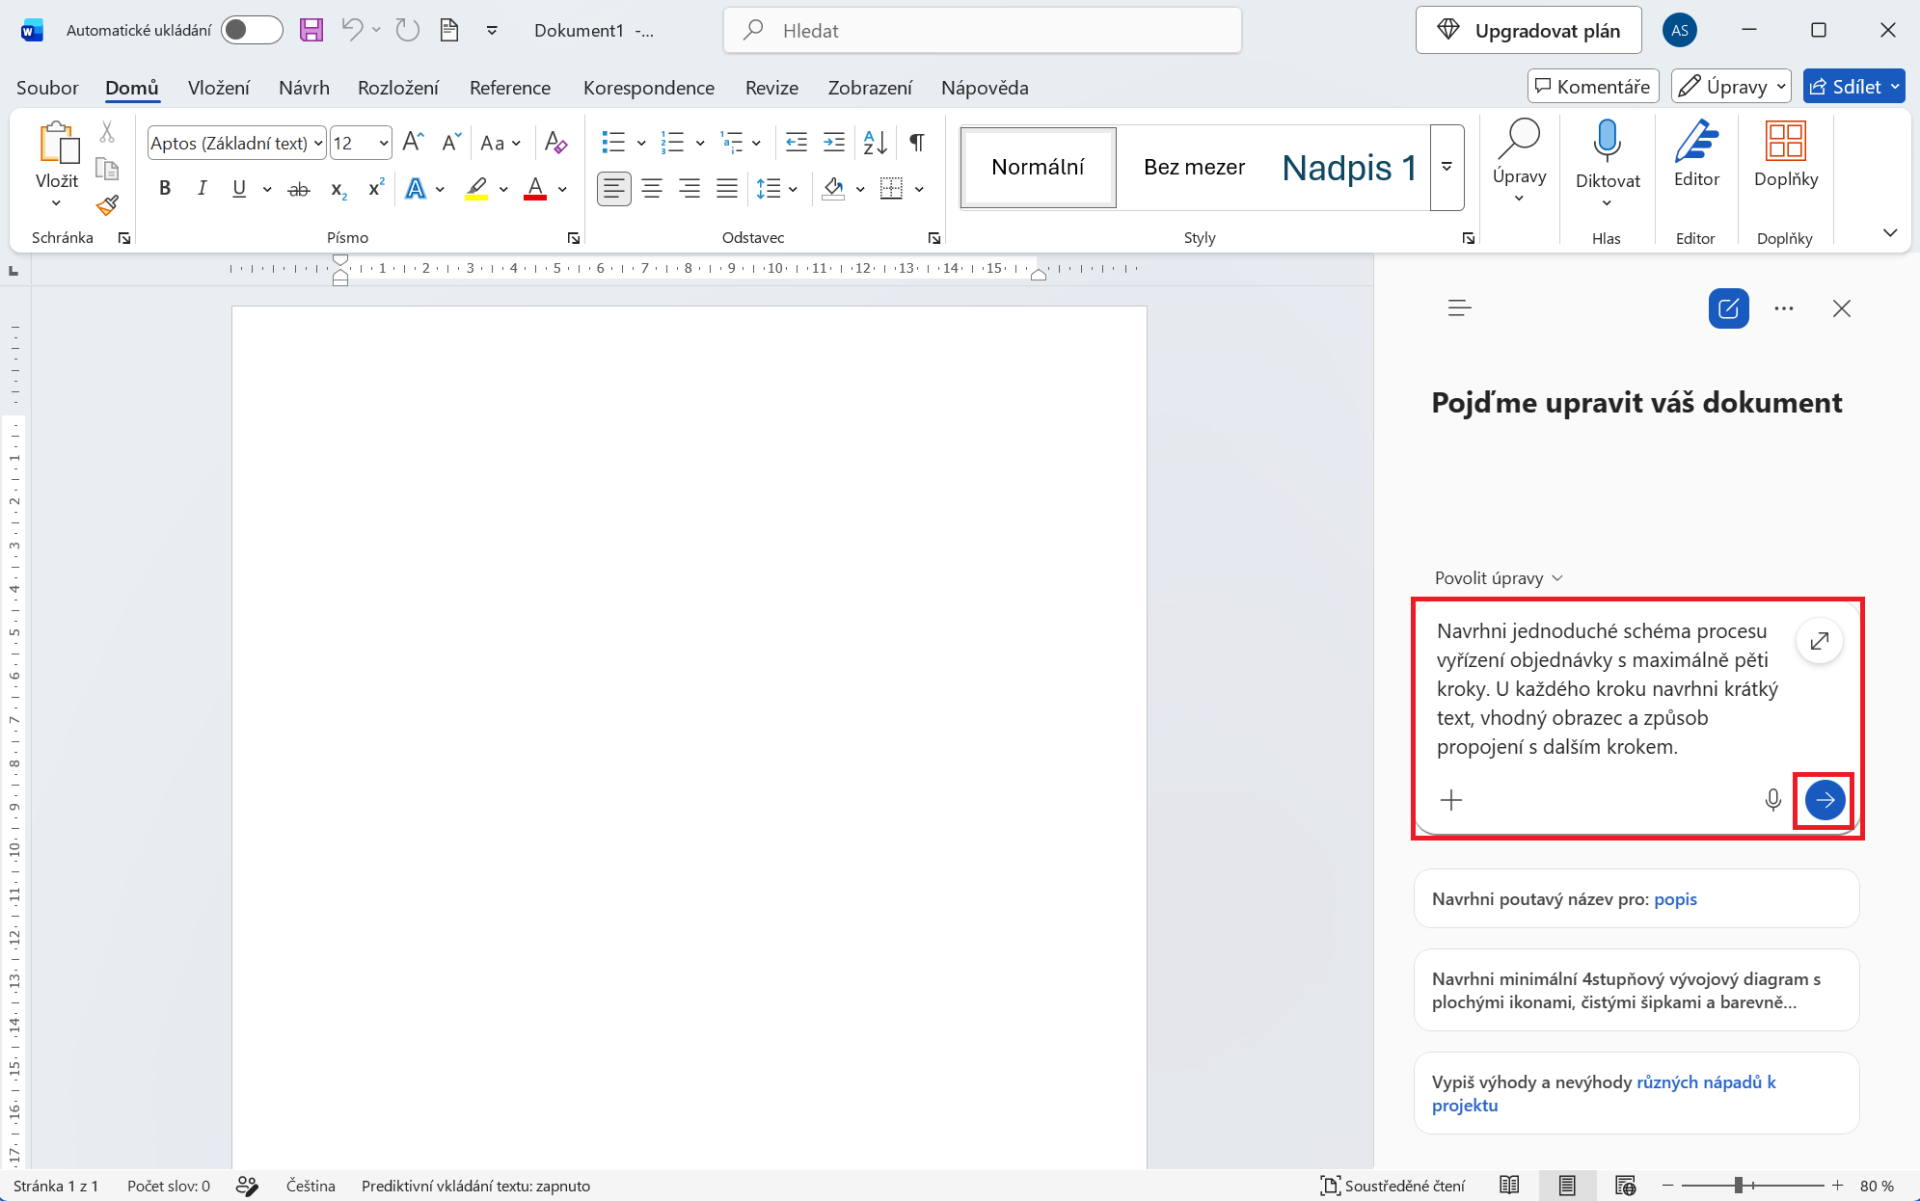Switch to the Vložení tab

pos(218,87)
